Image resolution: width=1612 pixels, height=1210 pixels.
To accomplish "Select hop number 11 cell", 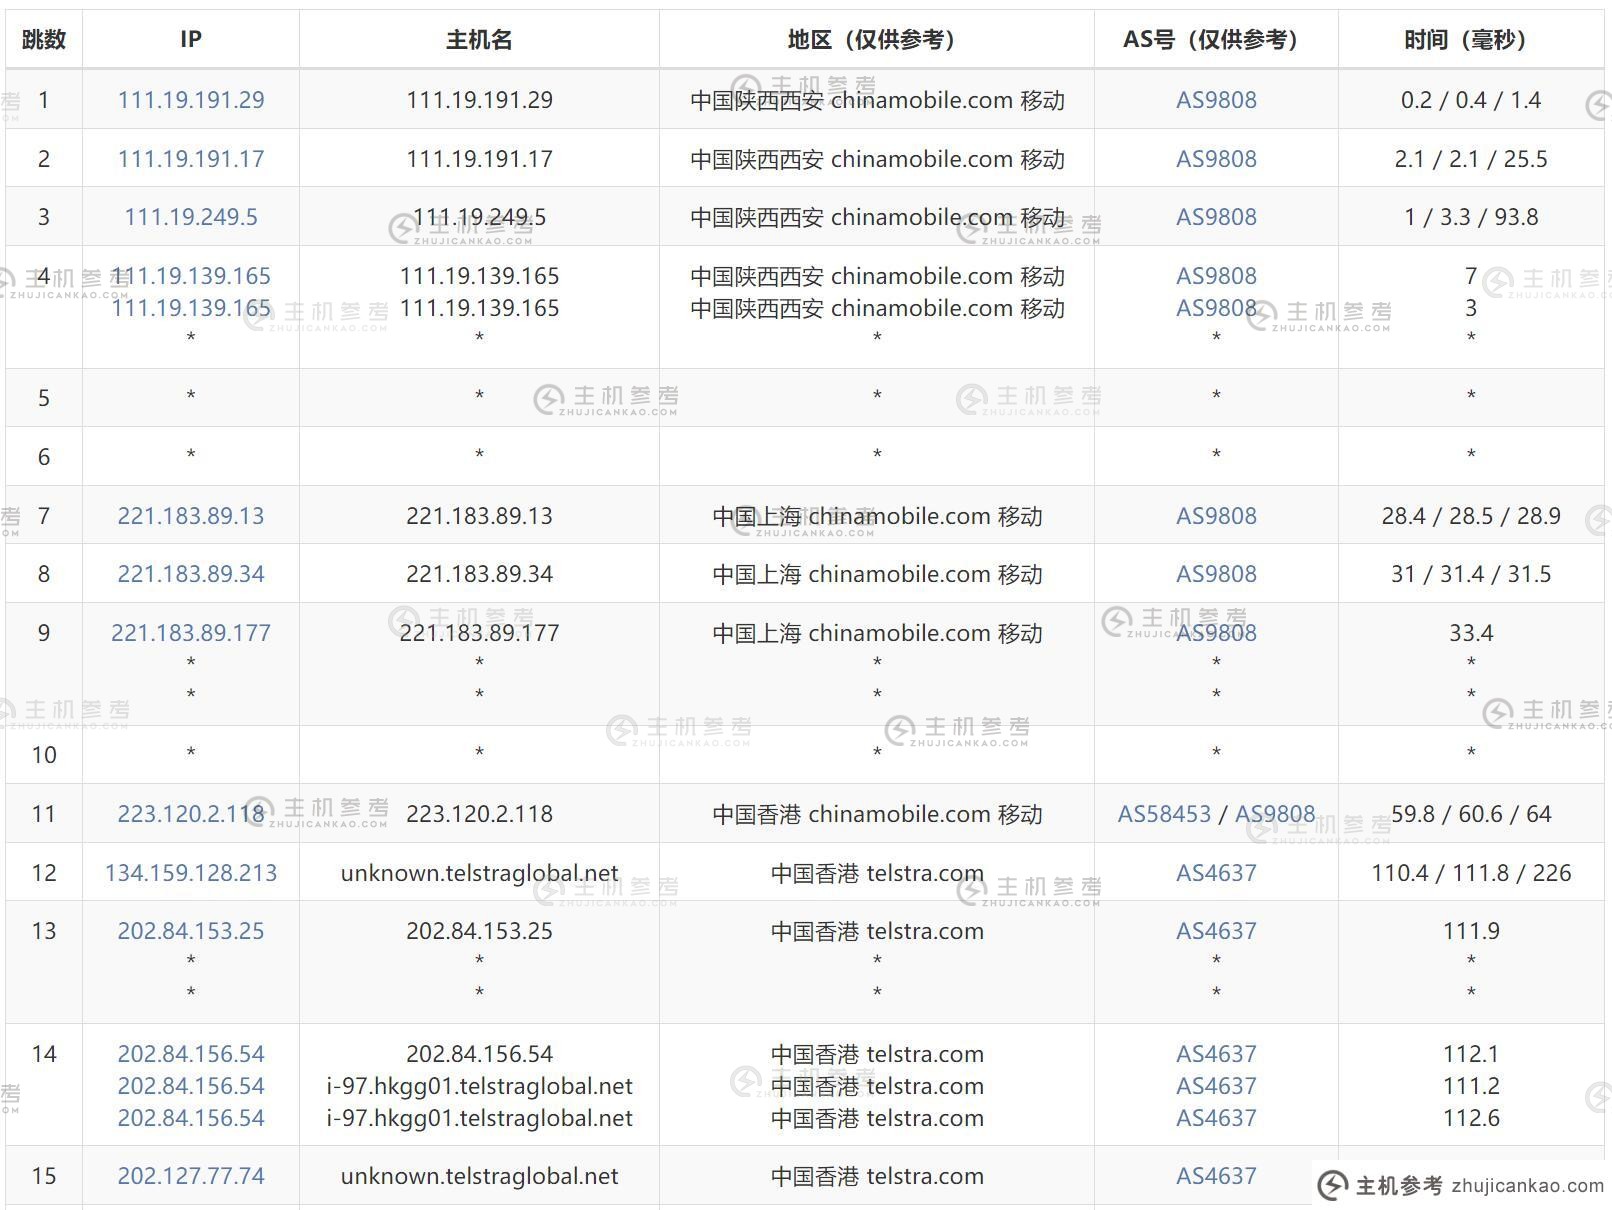I will [44, 814].
